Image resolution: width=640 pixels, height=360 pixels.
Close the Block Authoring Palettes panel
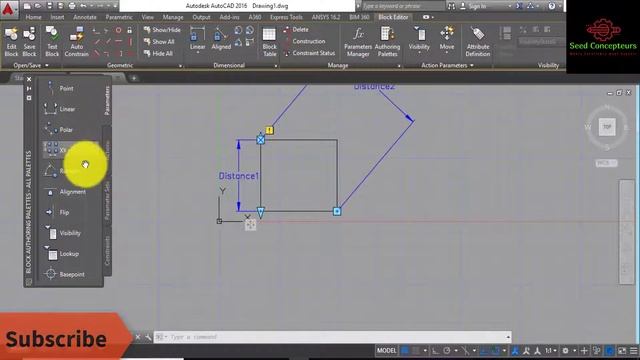click(29, 79)
